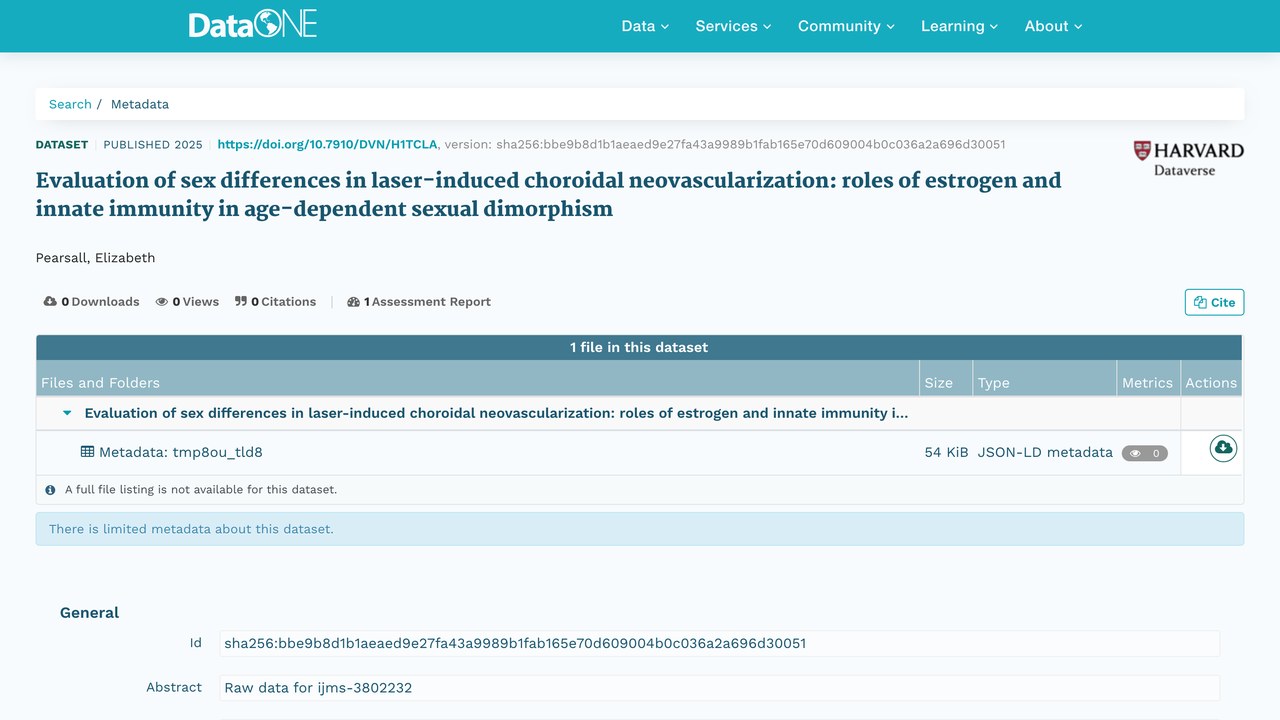Open the Data dropdown menu

[x=645, y=26]
